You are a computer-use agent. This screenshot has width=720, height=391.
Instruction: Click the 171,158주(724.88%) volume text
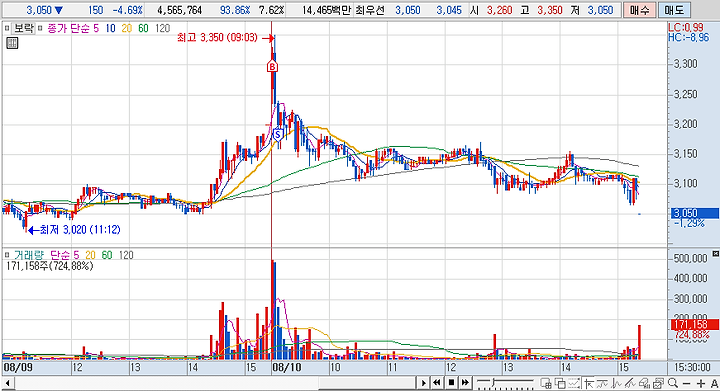50,266
